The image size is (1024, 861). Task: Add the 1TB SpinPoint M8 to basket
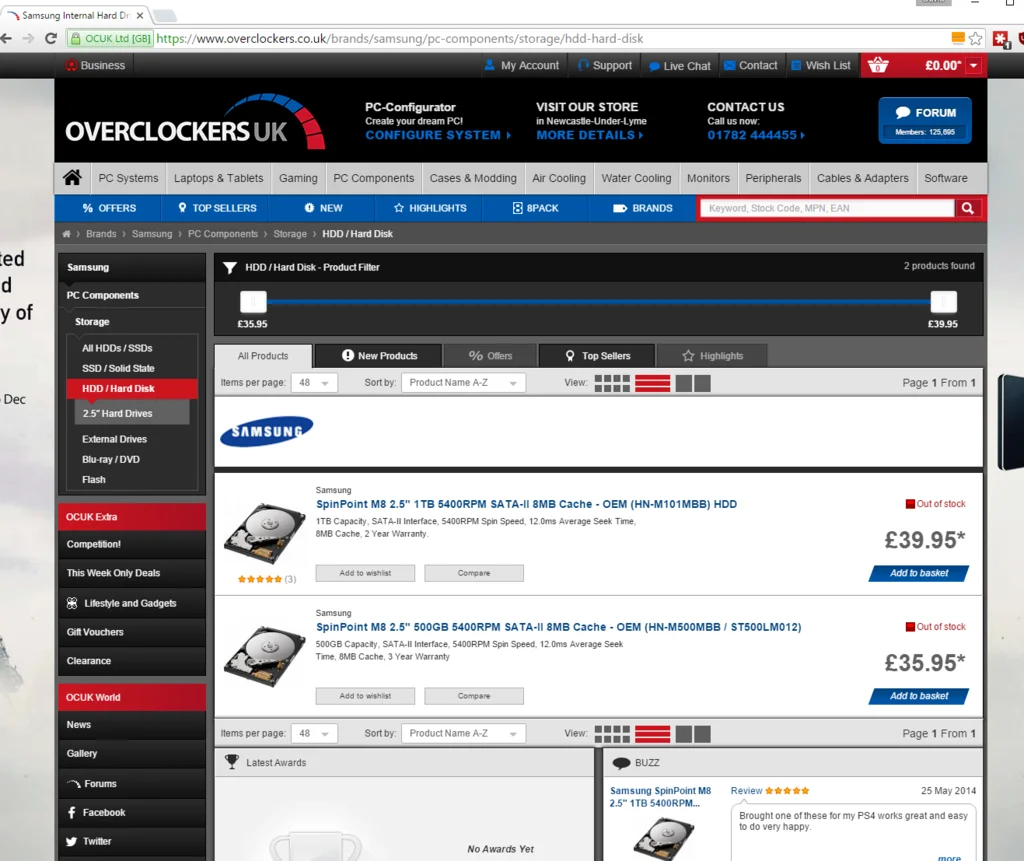[919, 573]
